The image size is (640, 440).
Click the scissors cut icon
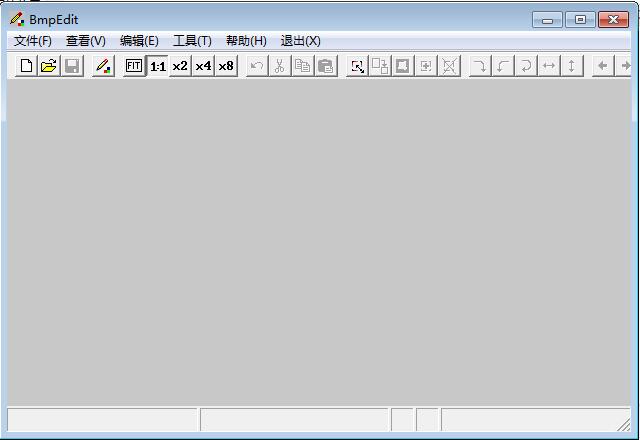pos(280,66)
